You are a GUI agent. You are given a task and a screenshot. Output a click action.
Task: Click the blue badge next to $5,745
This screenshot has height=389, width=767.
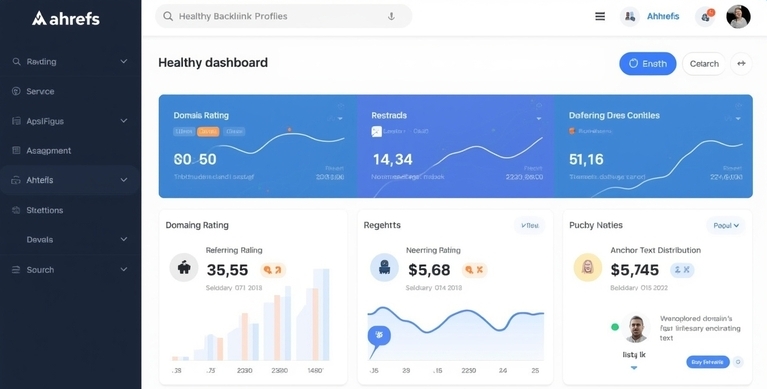[x=682, y=270]
